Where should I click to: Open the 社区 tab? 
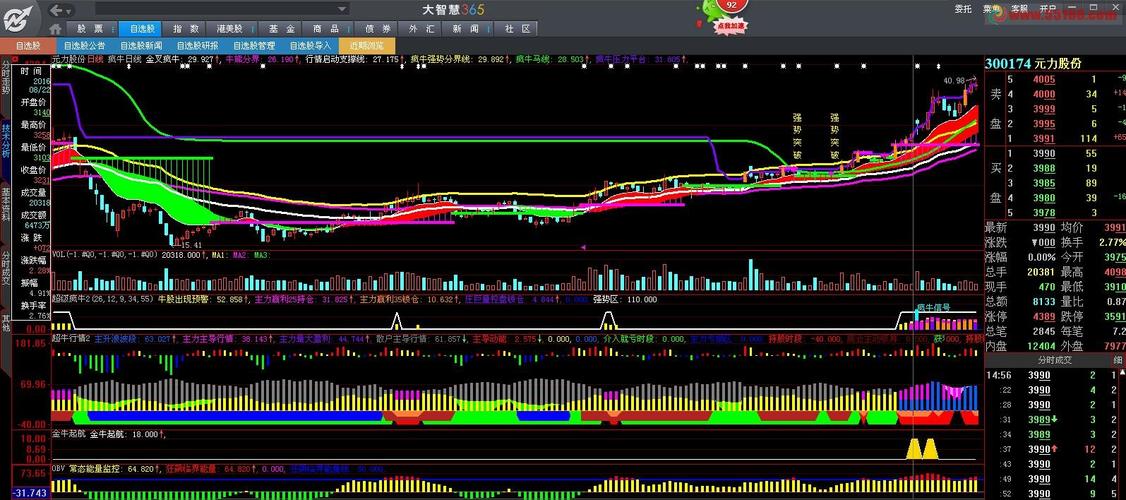tap(517, 29)
